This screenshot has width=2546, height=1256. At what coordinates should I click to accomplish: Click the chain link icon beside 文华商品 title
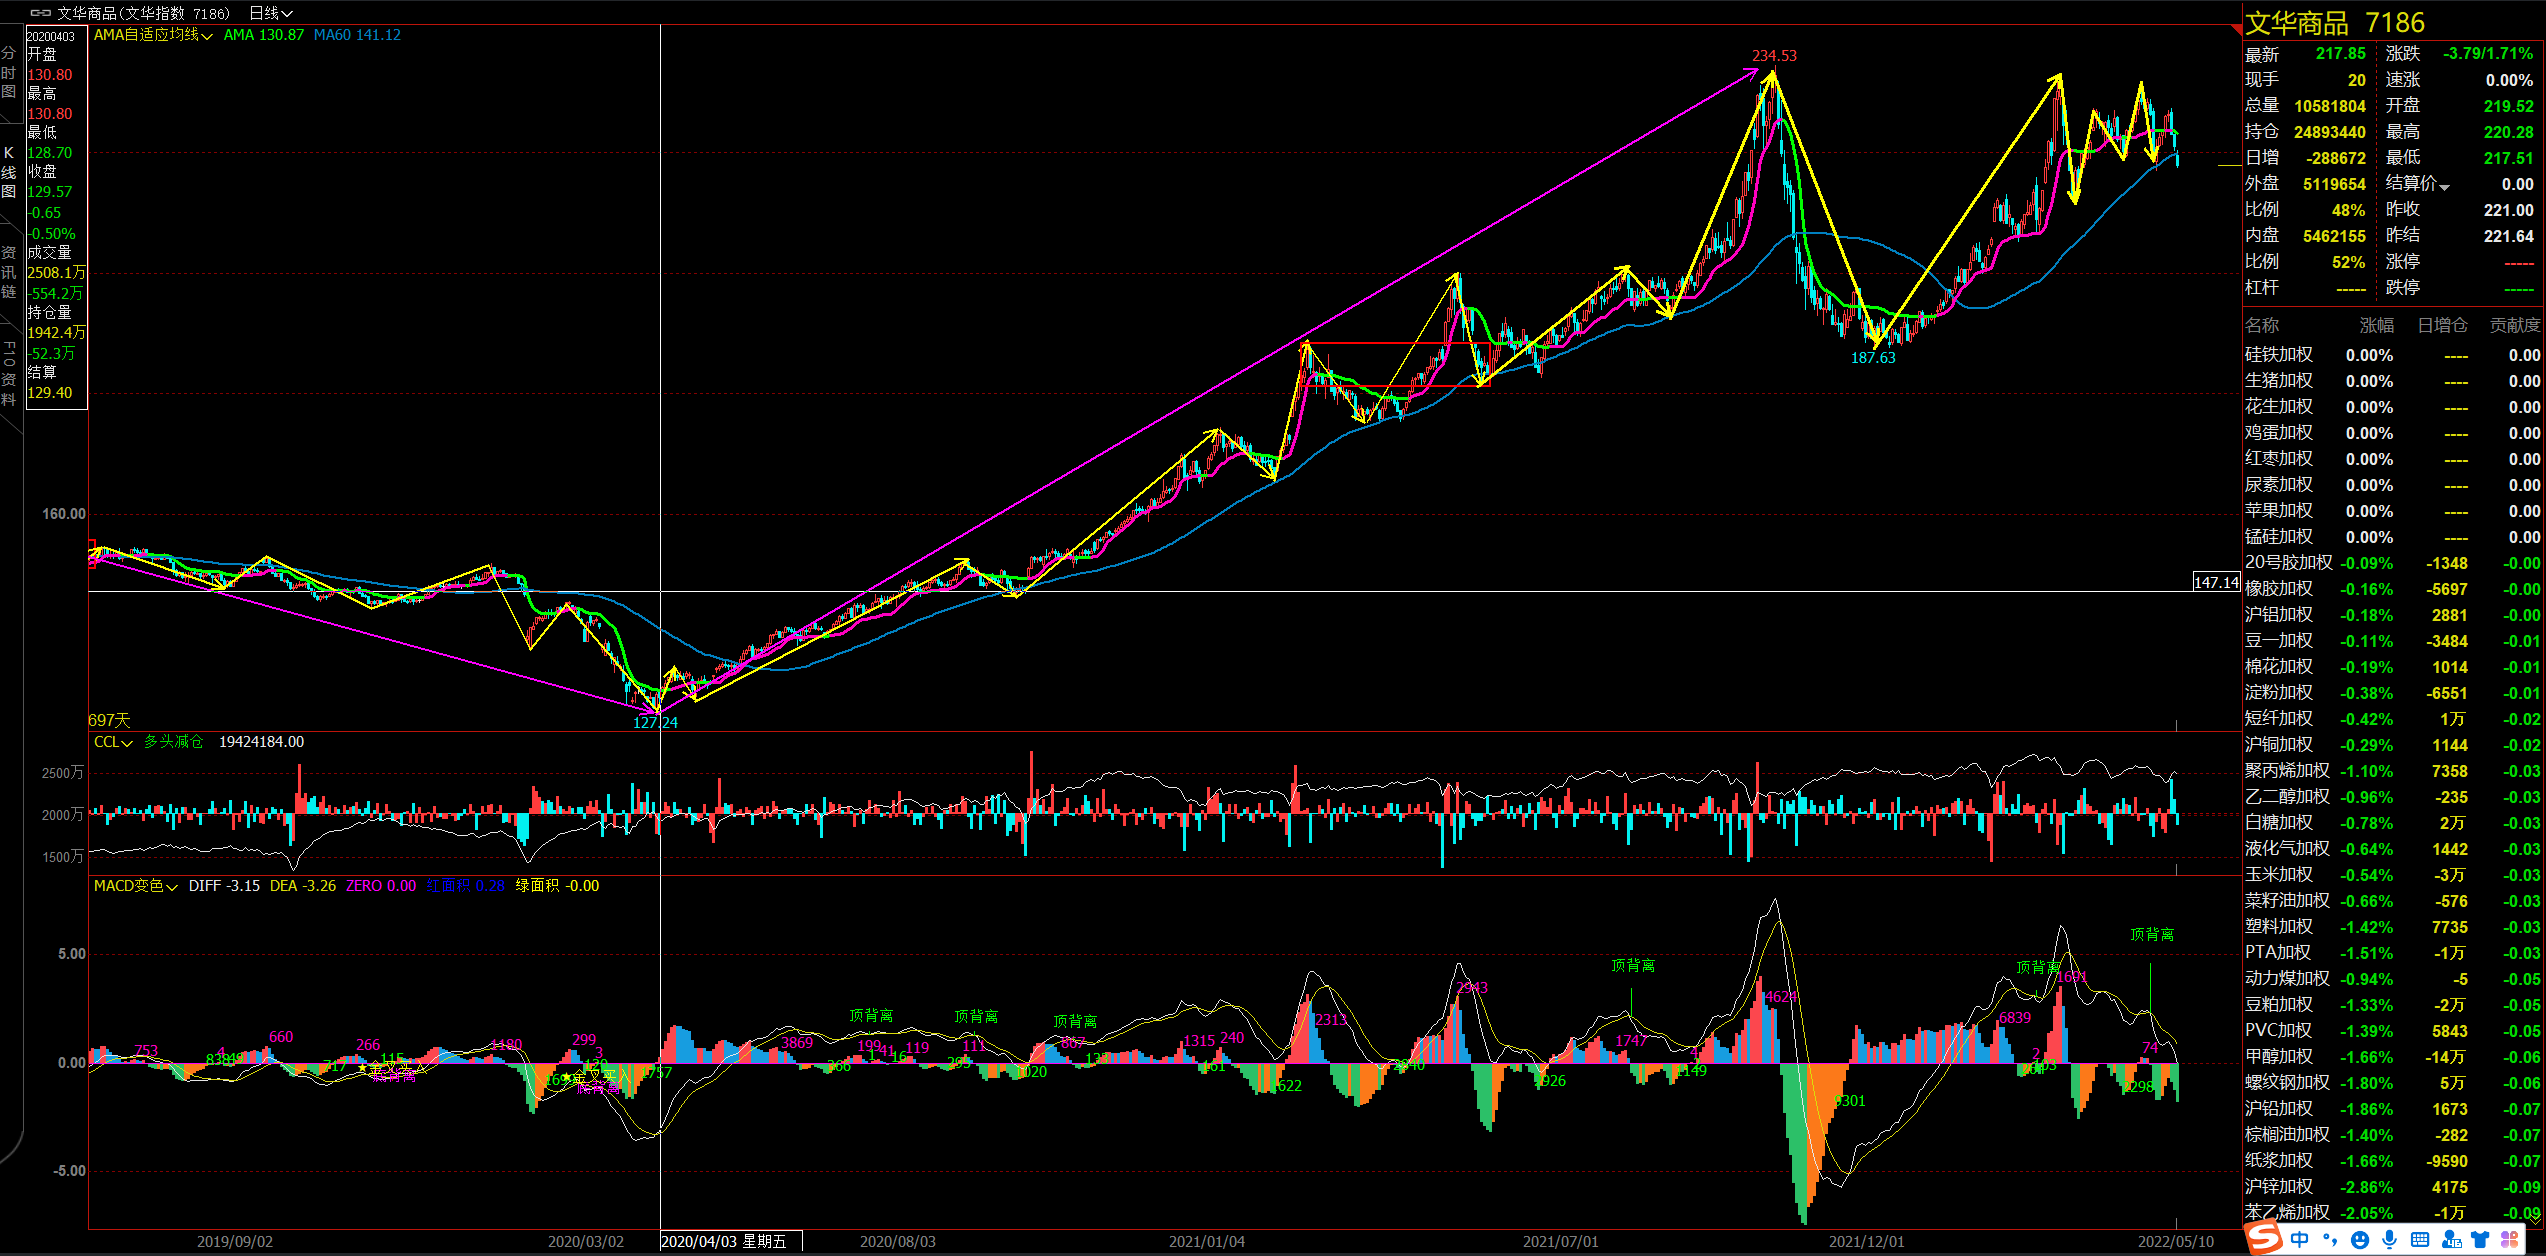click(x=40, y=13)
